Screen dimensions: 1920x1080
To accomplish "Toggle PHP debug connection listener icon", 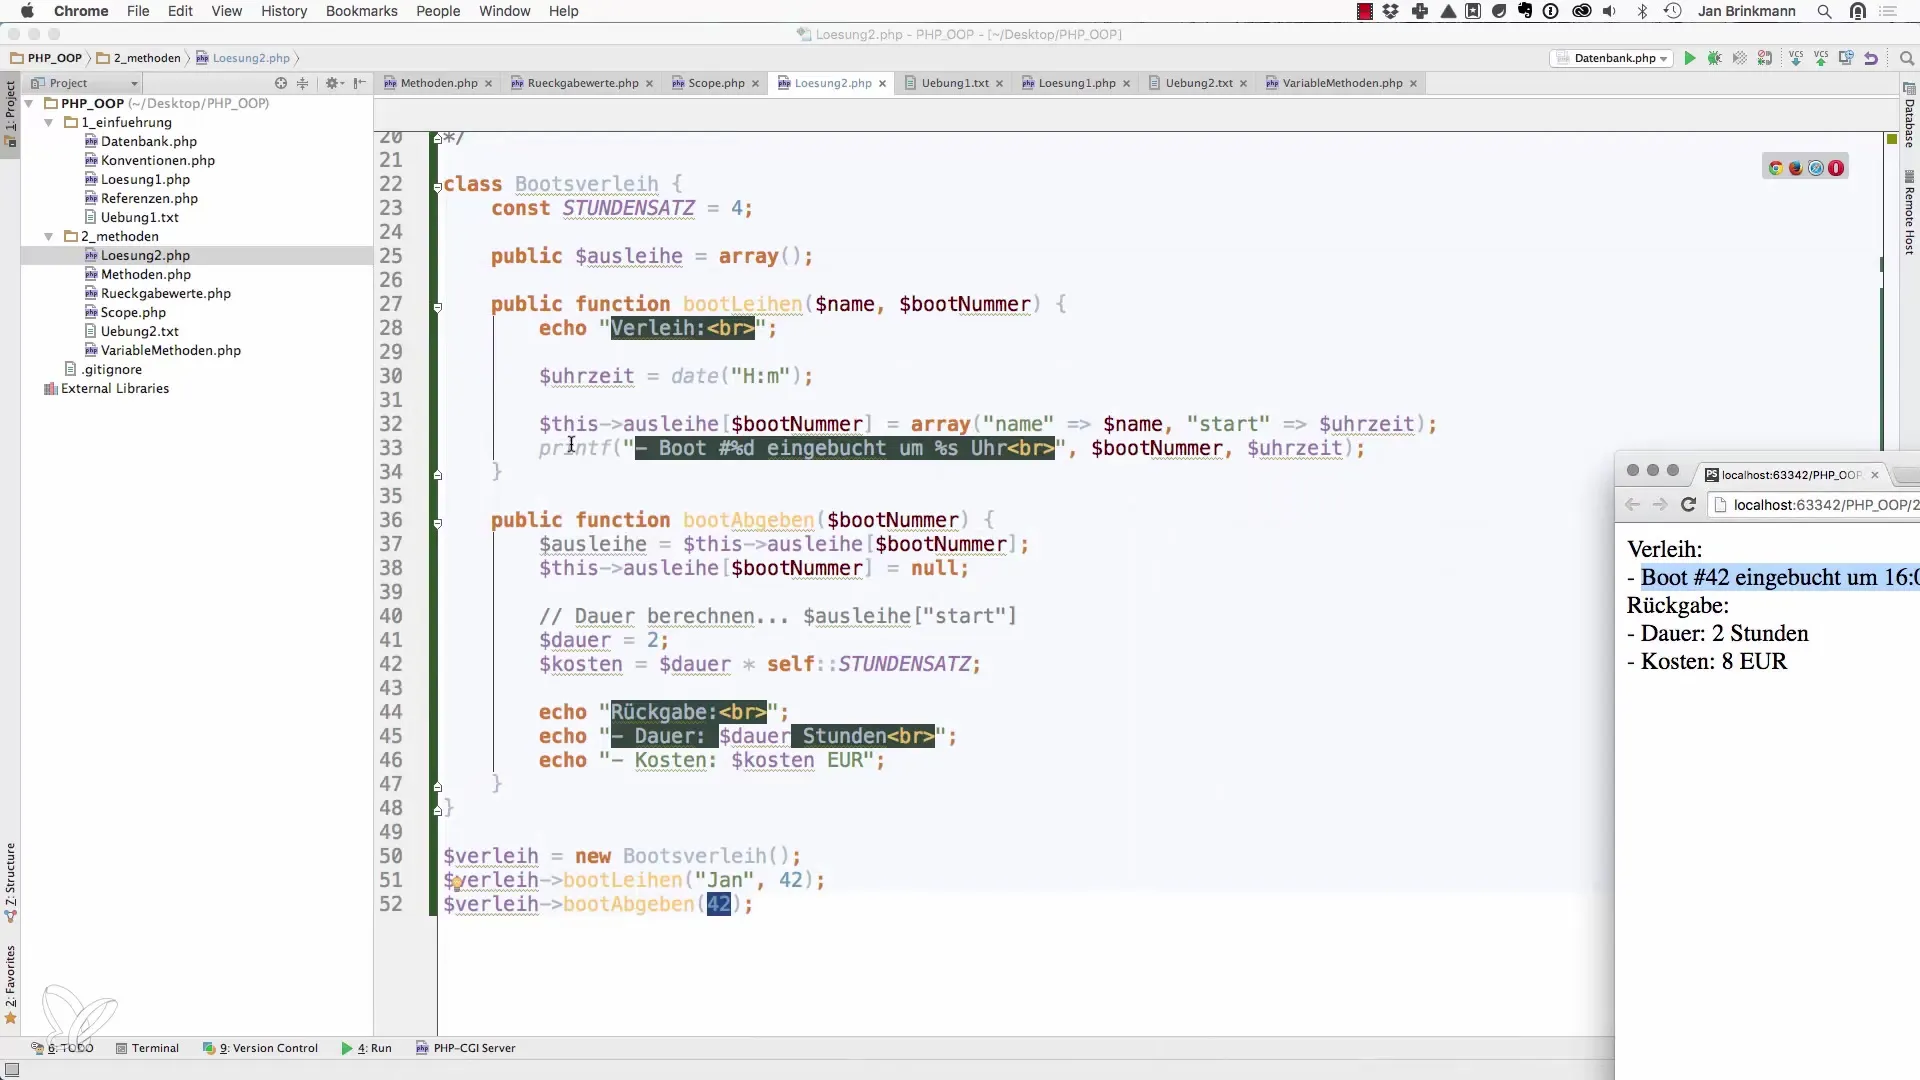I will tap(1765, 58).
